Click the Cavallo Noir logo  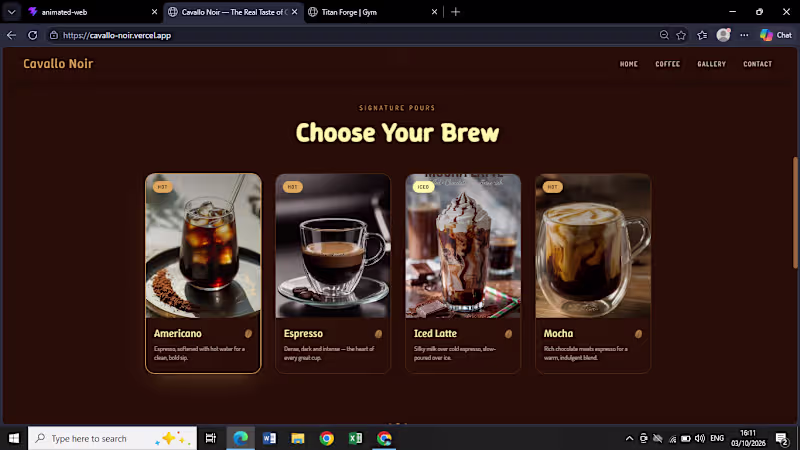58,64
